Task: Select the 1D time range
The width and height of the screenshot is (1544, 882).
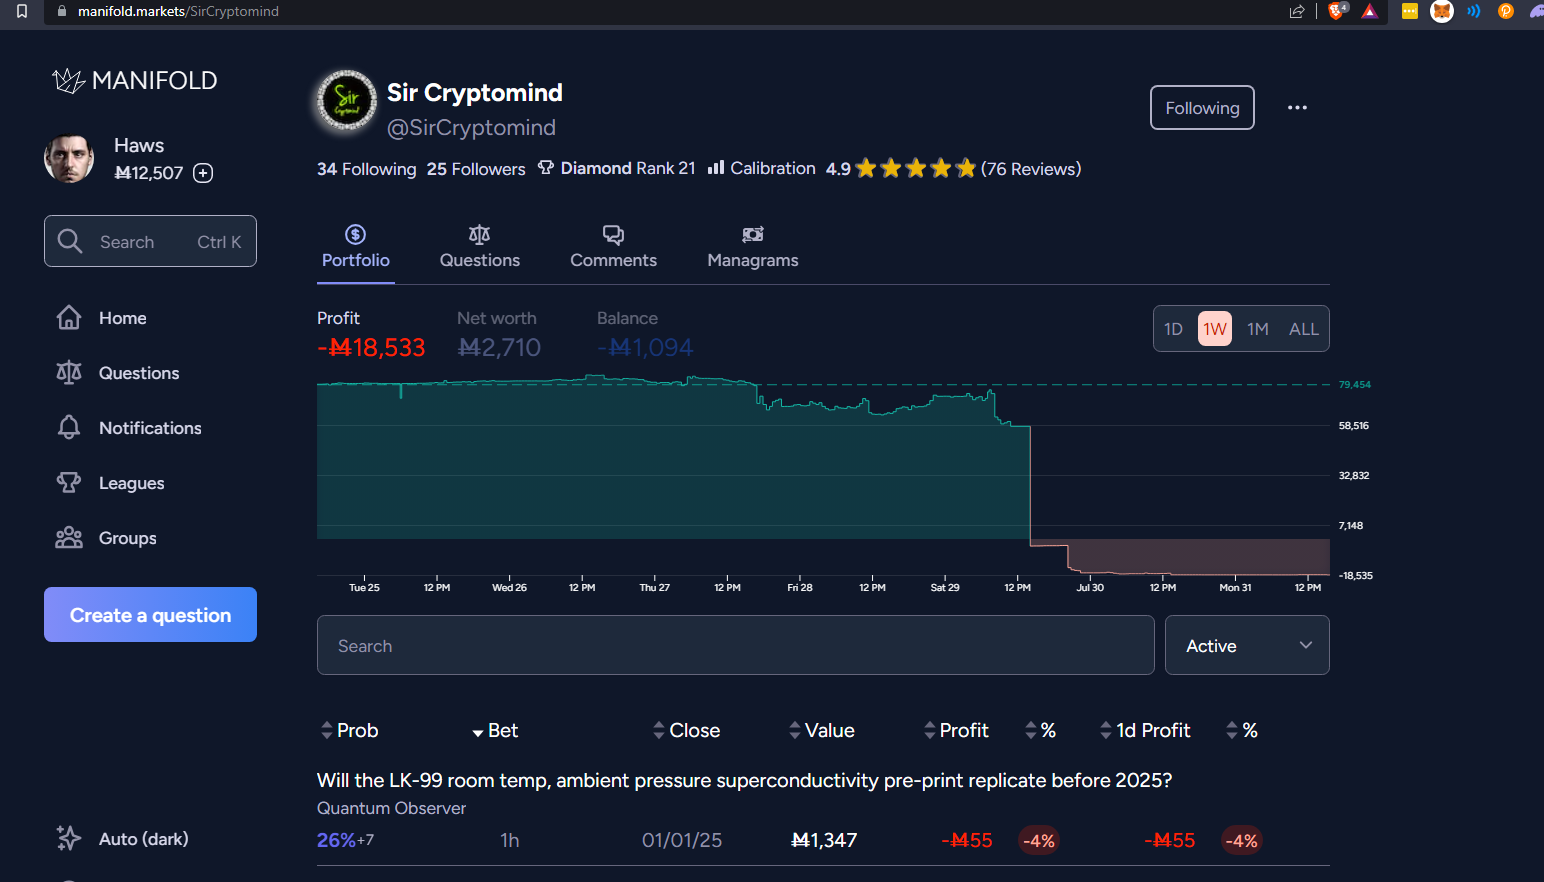Action: click(1173, 329)
